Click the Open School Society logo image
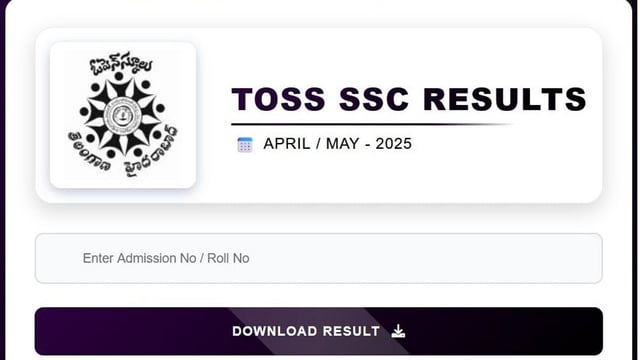640x360 pixels. [x=123, y=115]
